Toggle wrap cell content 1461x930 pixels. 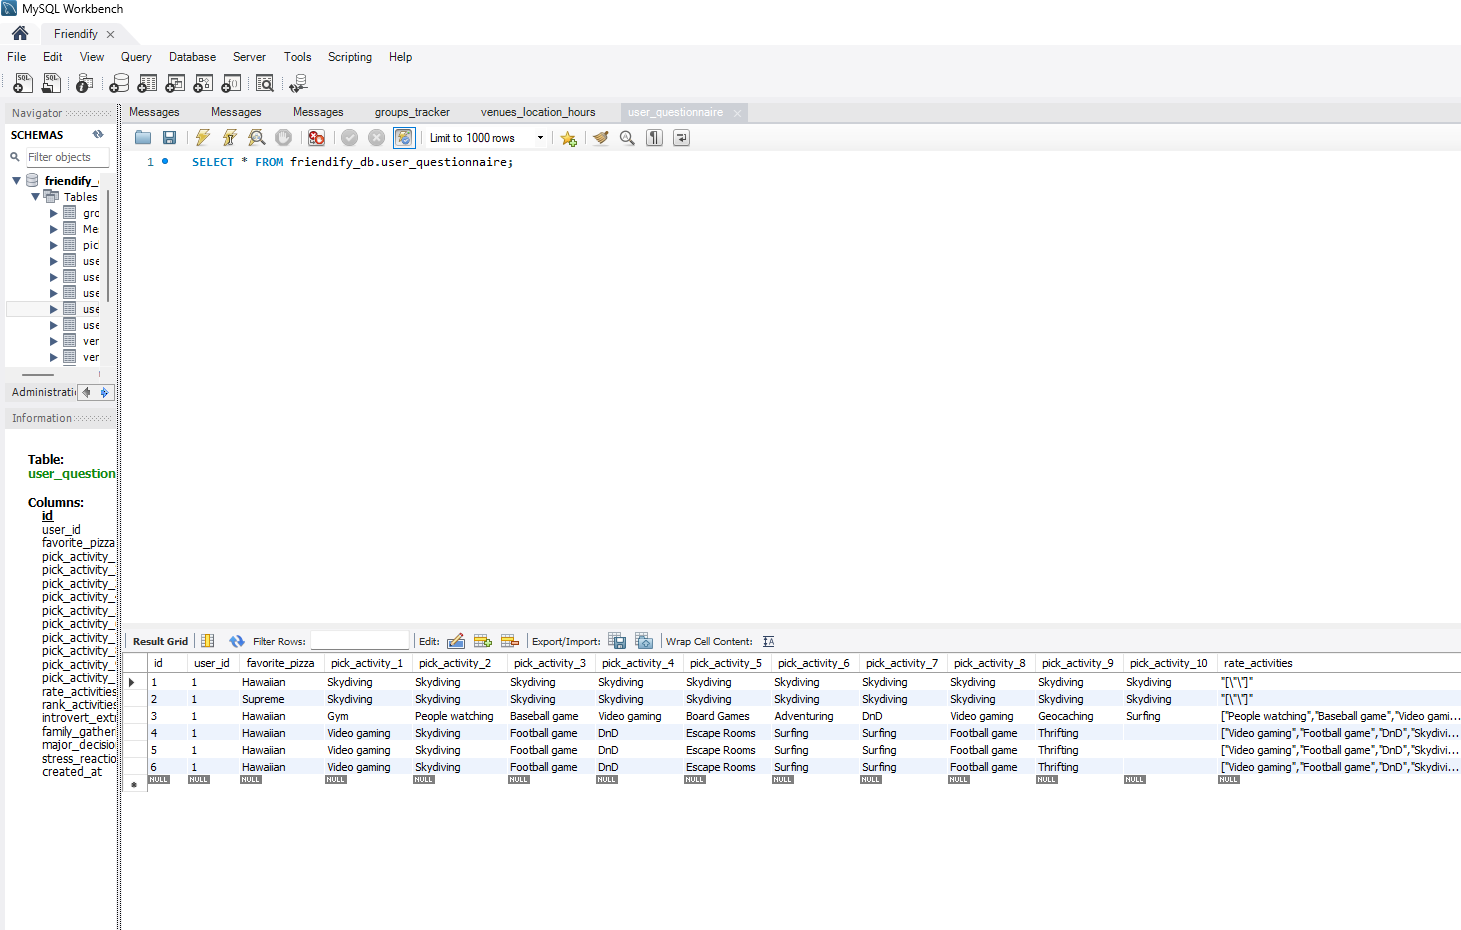coord(768,641)
